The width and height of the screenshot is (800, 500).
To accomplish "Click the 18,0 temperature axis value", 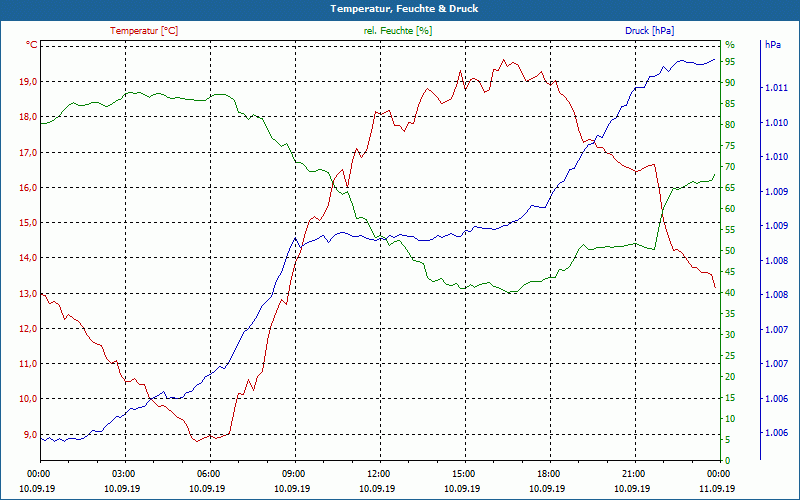I will click(x=28, y=117).
